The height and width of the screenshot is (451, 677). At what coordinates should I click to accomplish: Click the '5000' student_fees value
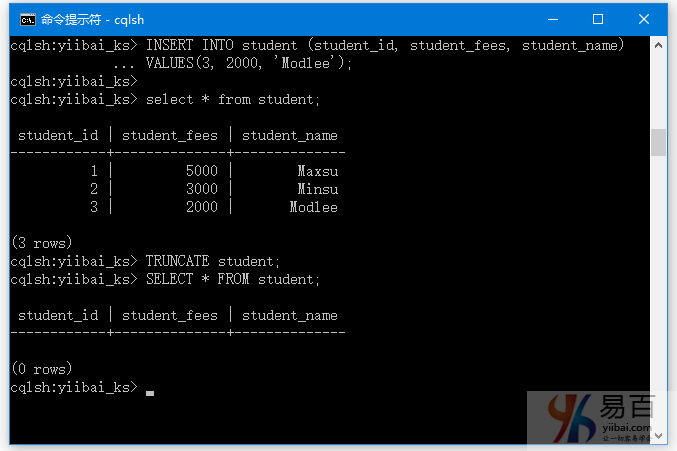point(202,171)
